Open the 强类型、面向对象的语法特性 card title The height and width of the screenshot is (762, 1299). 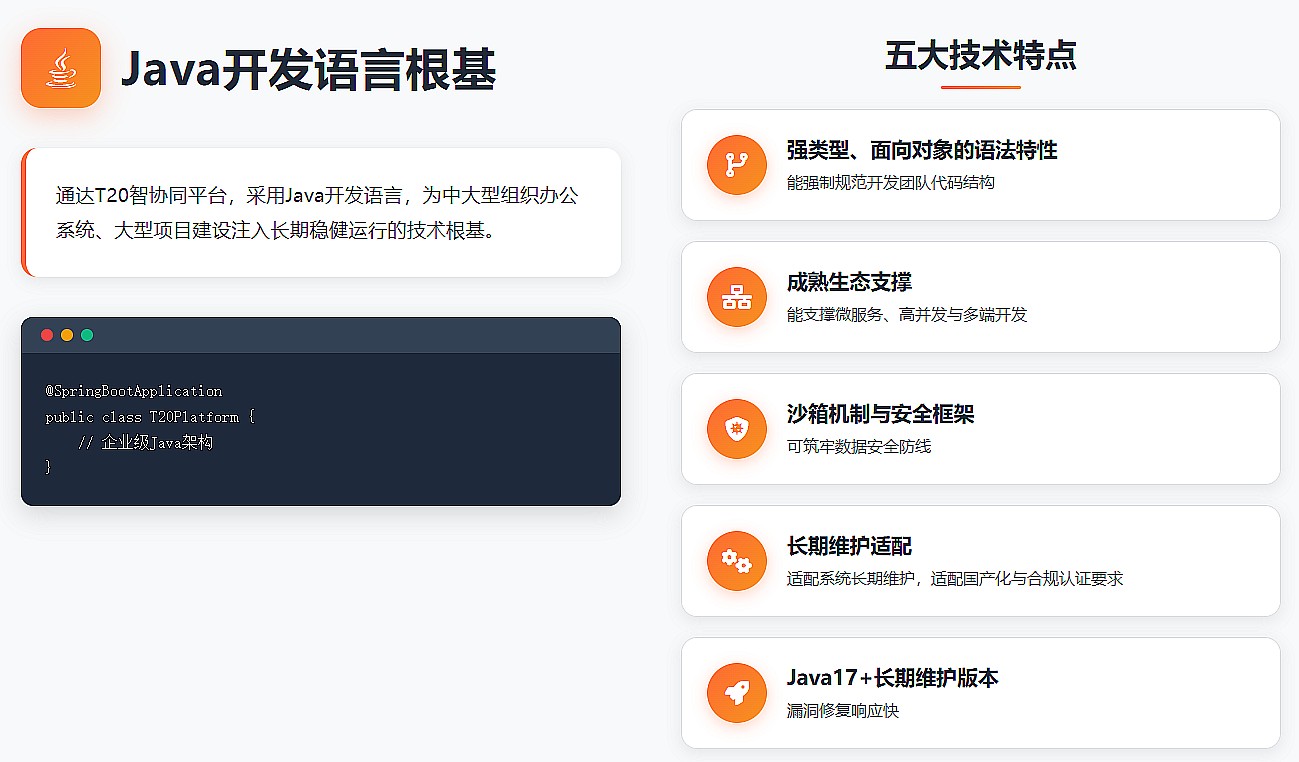pos(921,150)
